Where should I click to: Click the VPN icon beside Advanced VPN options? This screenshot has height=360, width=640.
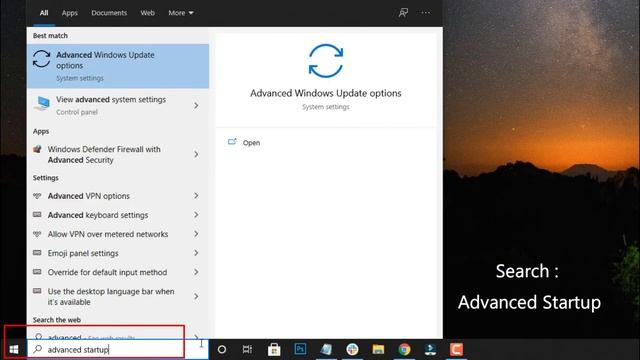37,196
